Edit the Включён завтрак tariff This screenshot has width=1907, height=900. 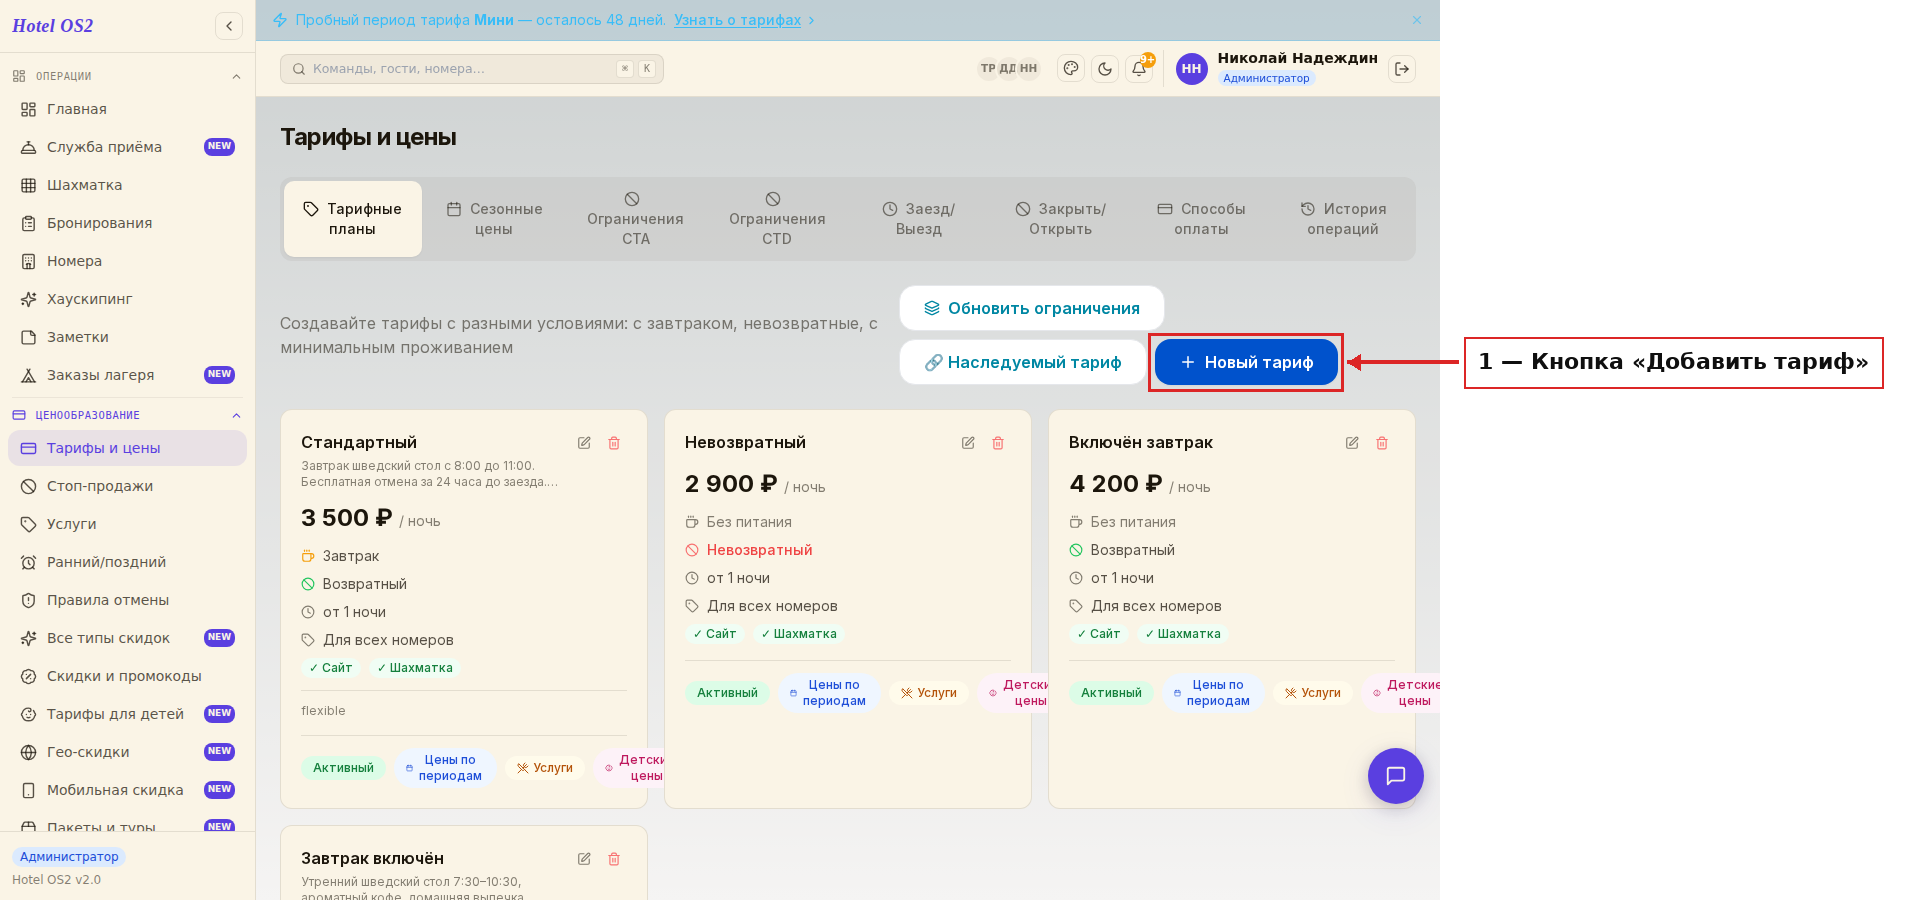coord(1352,443)
